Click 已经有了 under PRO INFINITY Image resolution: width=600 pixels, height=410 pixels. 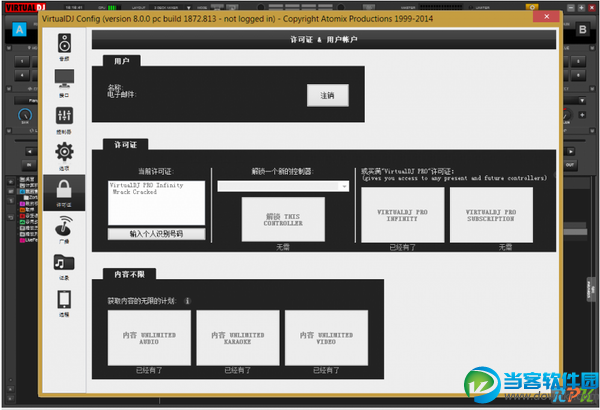point(403,248)
